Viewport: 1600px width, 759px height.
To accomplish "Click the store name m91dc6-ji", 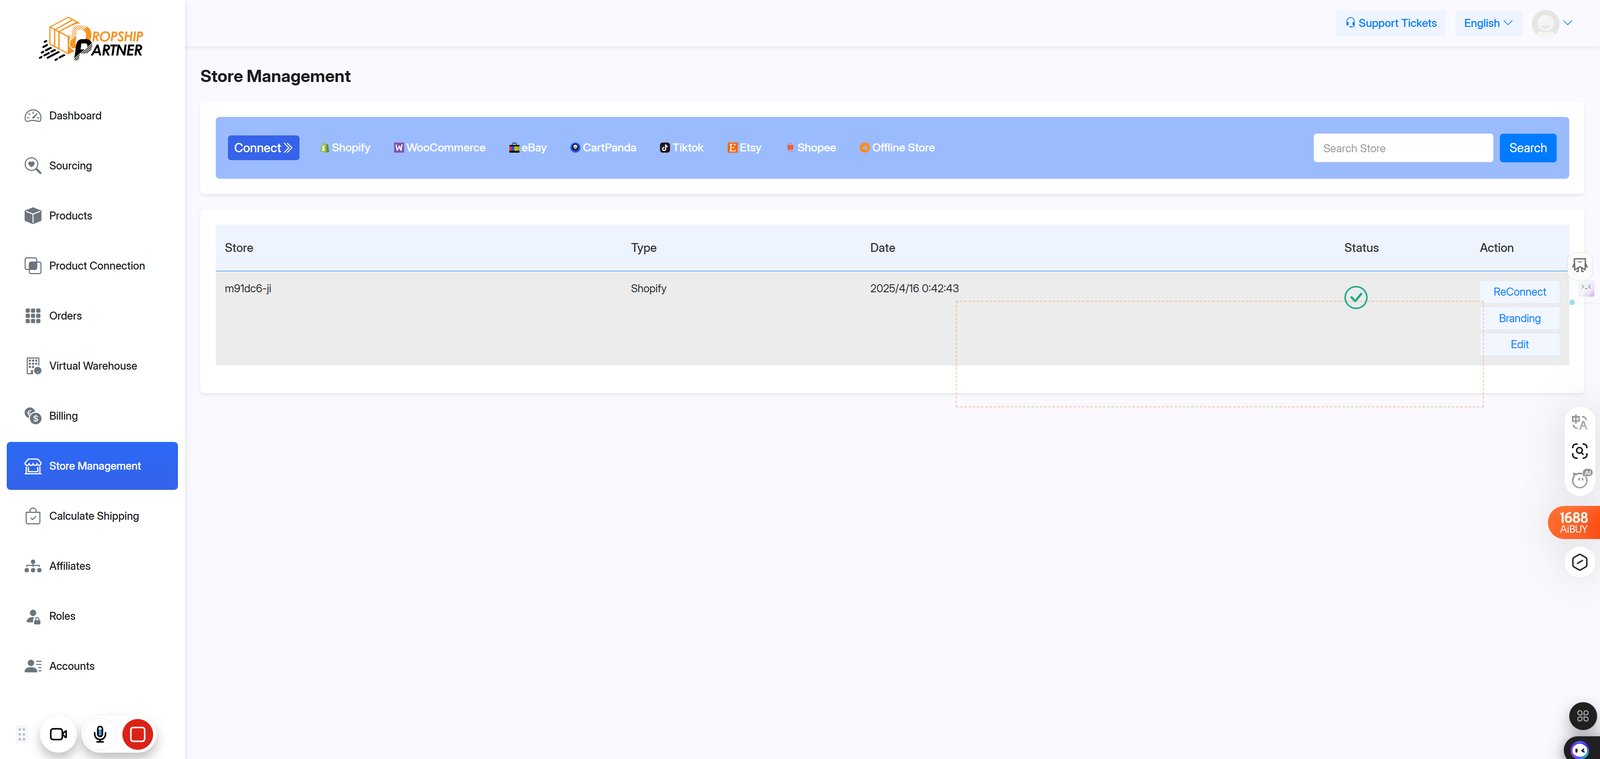I will [248, 288].
